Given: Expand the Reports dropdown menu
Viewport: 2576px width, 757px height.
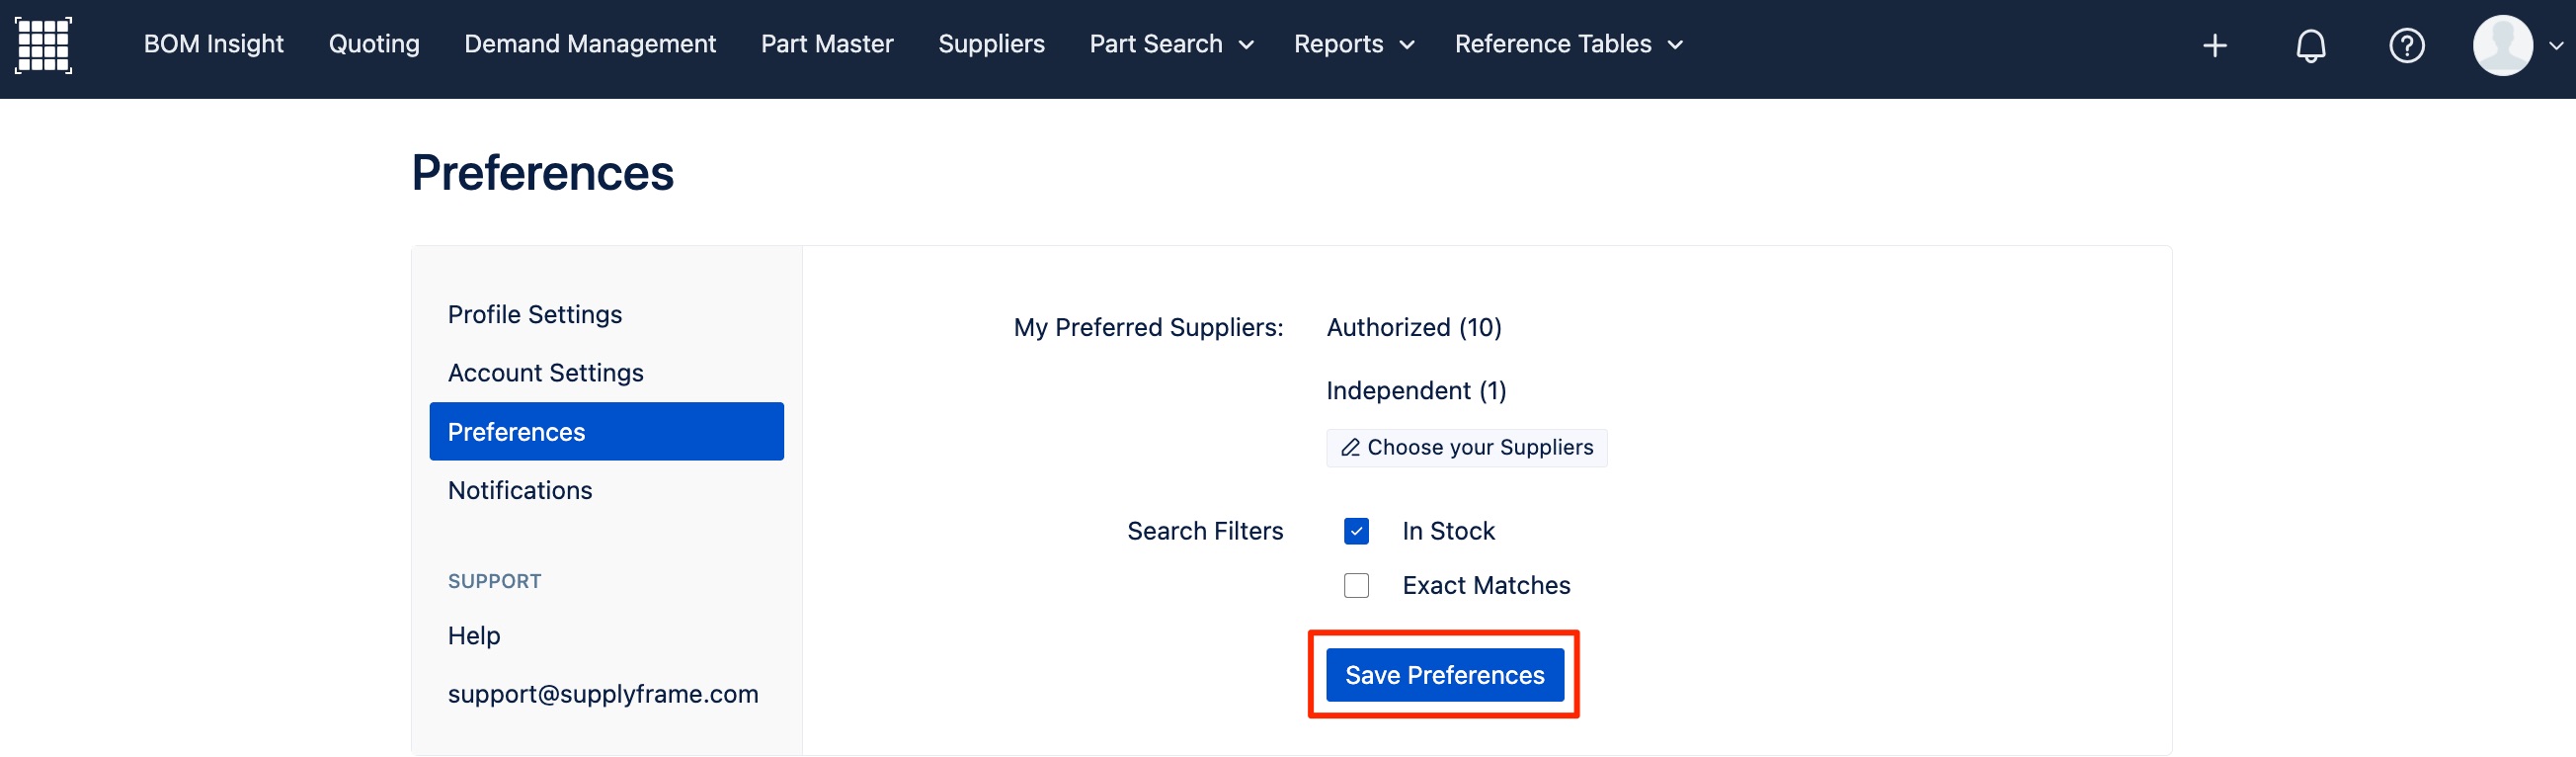Looking at the screenshot, I should coord(1353,44).
